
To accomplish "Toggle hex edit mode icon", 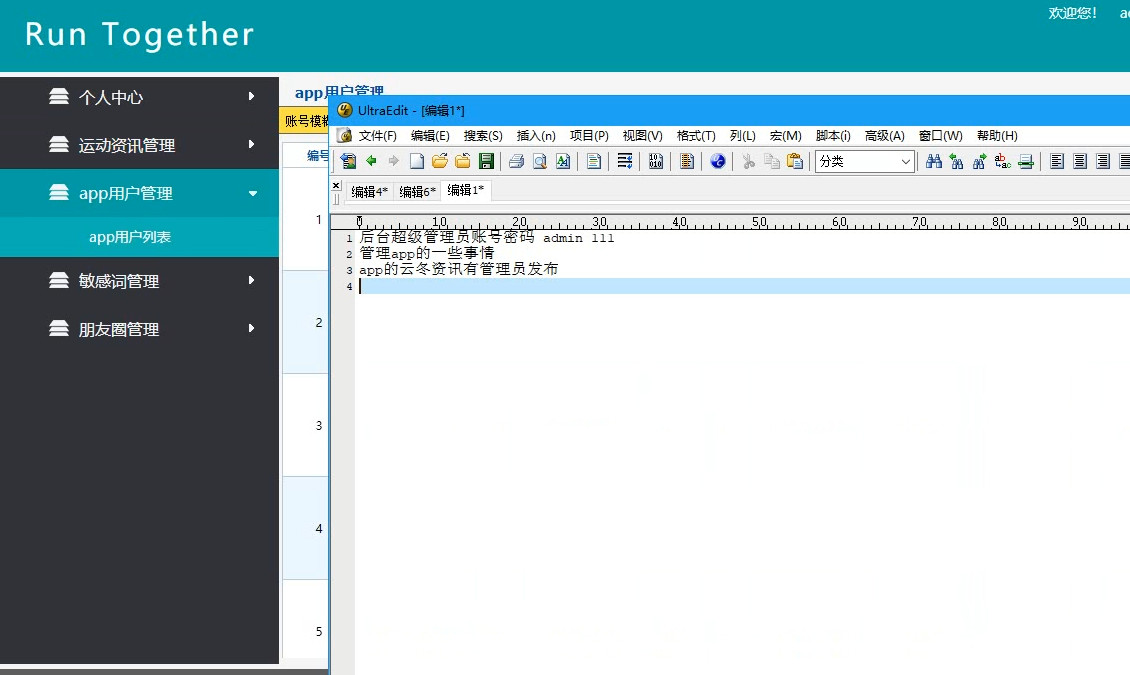I will click(x=656, y=161).
